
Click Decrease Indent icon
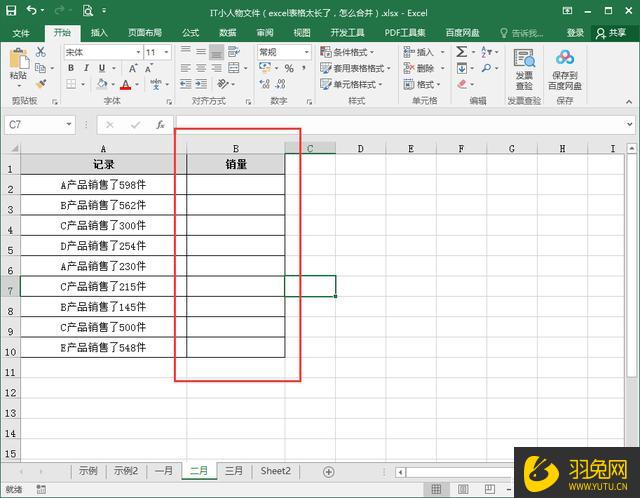tap(185, 84)
